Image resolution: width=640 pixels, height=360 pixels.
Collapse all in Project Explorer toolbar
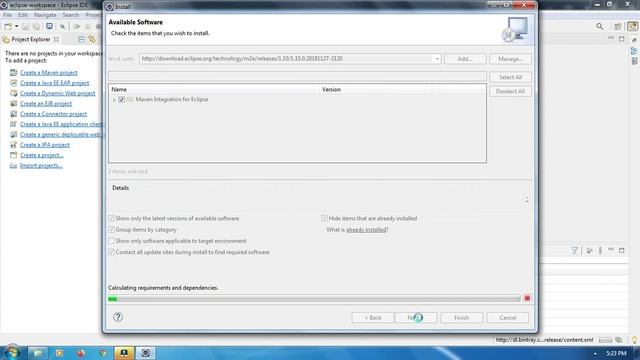[x=81, y=39]
